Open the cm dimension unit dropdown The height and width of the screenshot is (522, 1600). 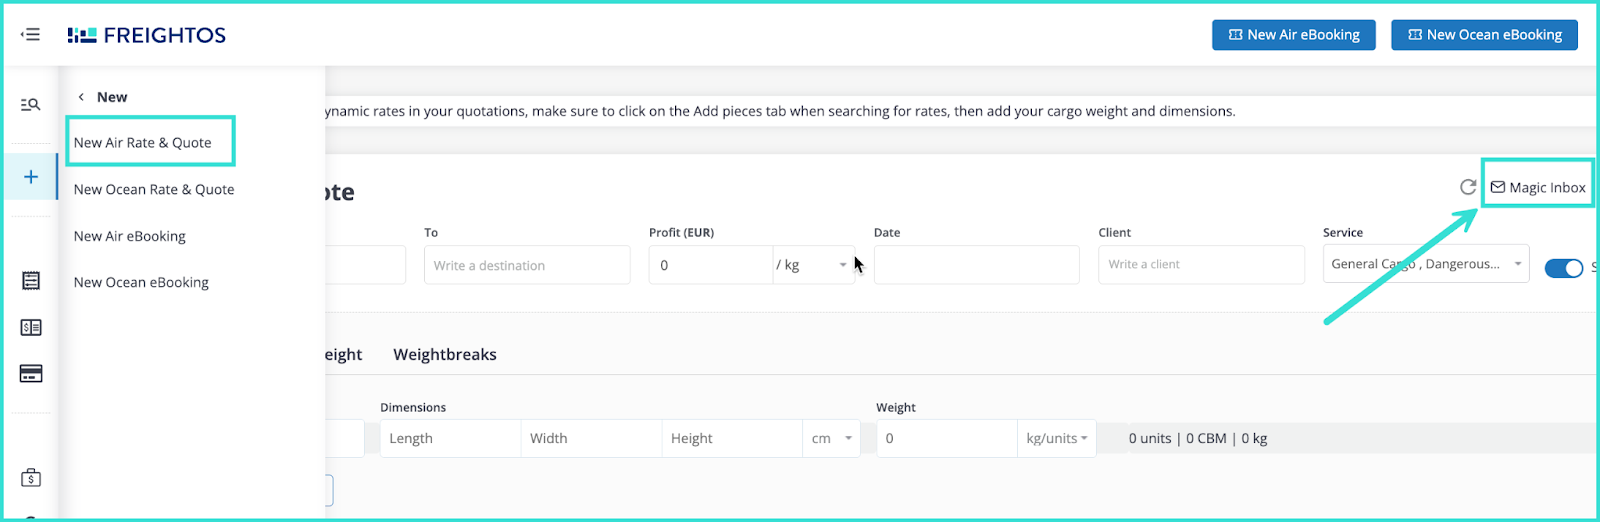click(831, 439)
